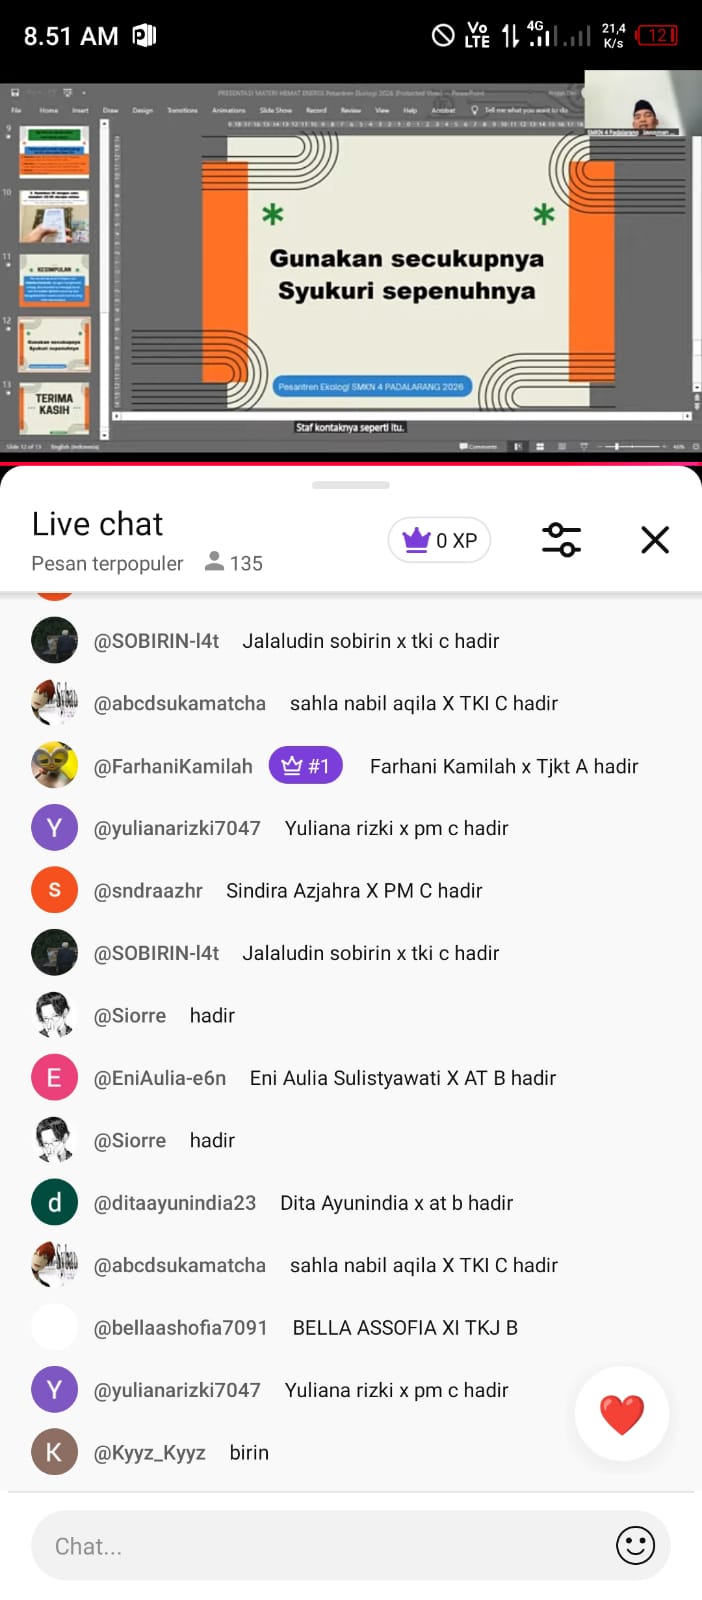The width and height of the screenshot is (702, 1600).
Task: Tap the sheet drag handle bar
Action: 351,485
